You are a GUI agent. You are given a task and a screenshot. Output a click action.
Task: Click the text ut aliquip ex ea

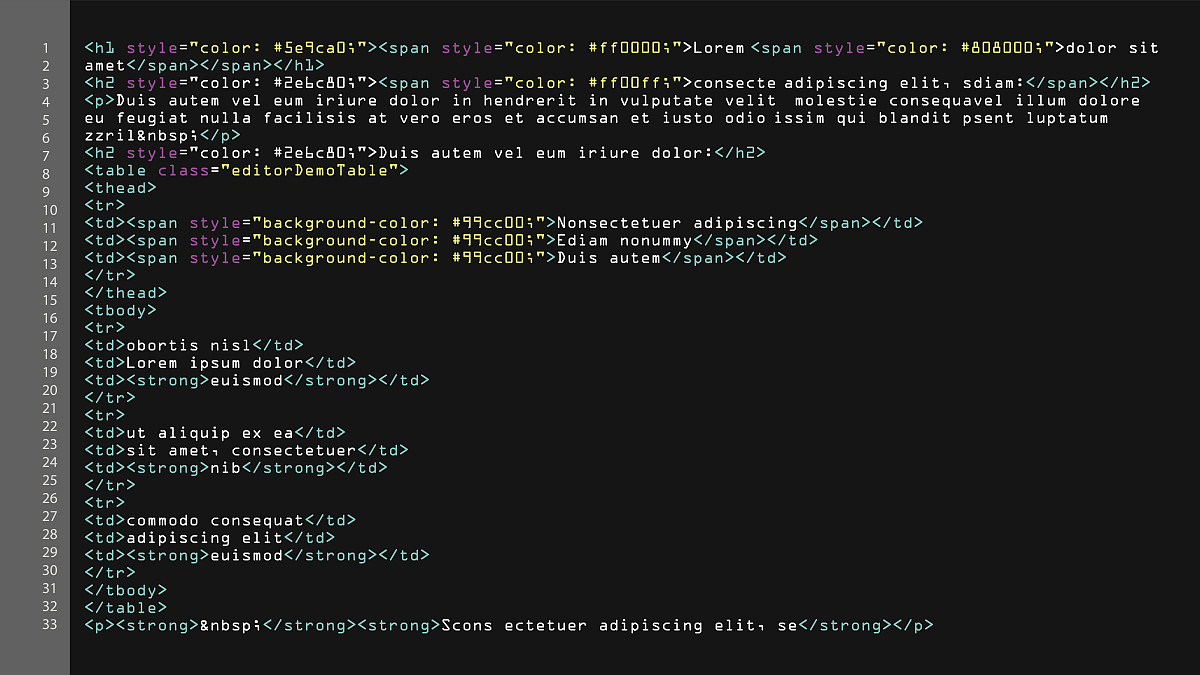[209, 432]
